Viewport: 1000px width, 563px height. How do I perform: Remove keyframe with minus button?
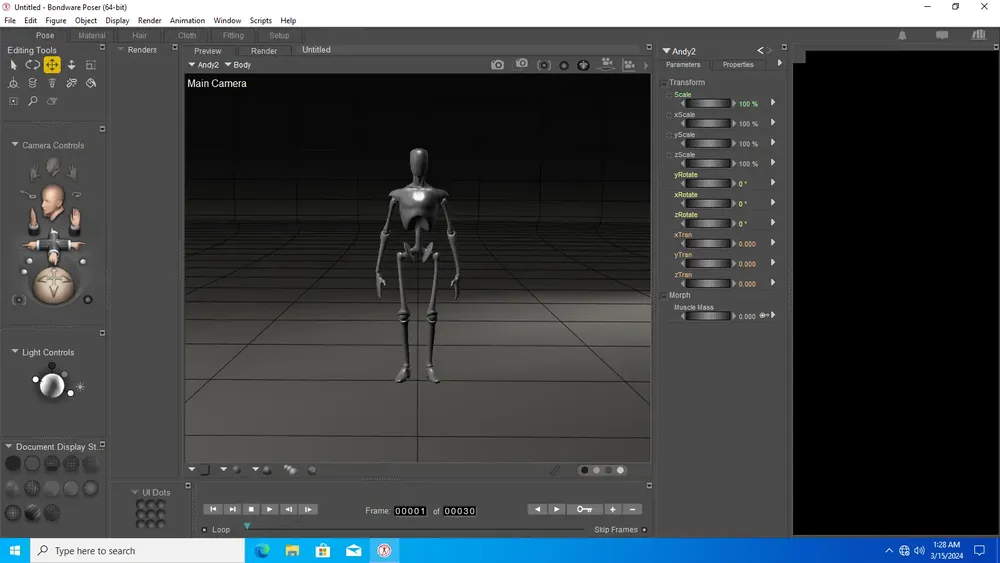(633, 509)
